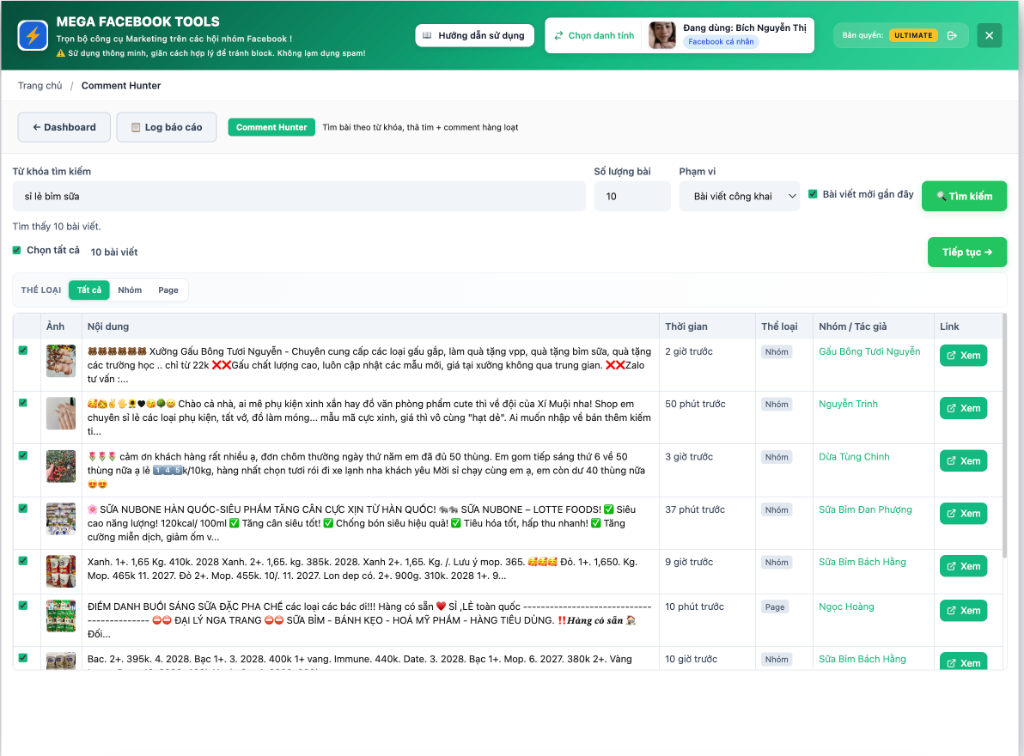Click Xem for Ngọc Hoàng post

point(963,611)
